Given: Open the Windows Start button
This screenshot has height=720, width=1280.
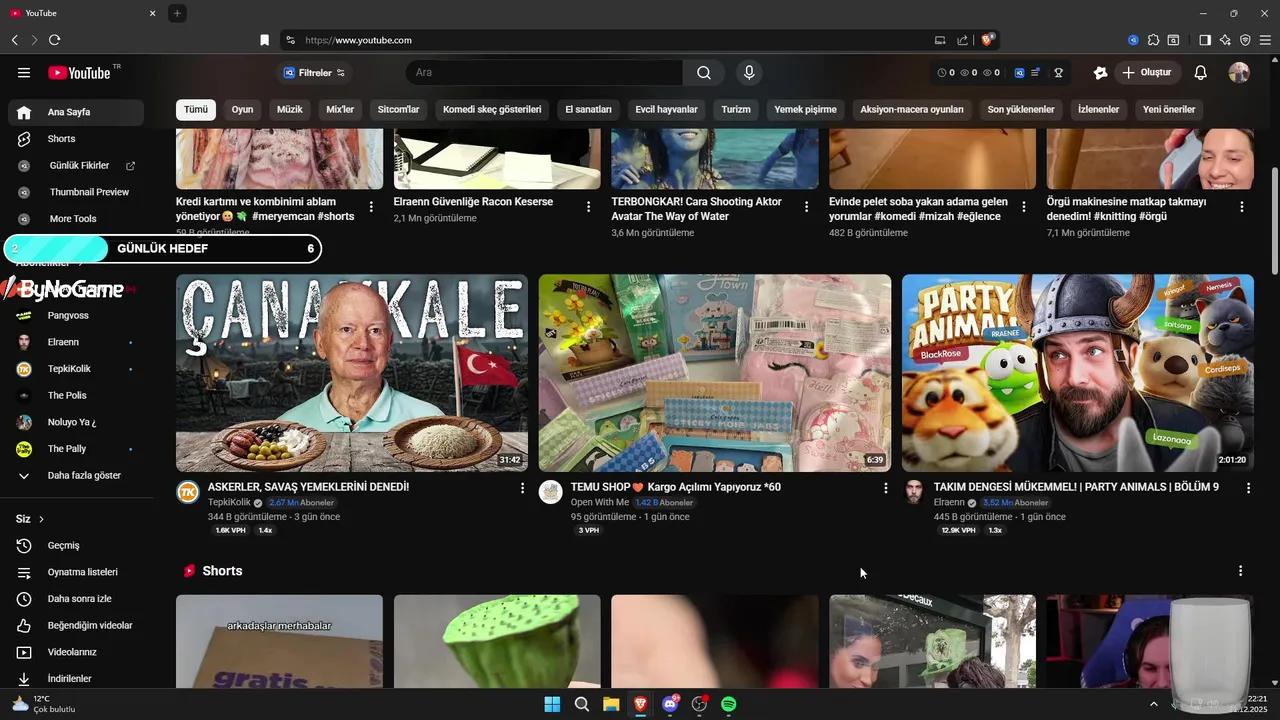Looking at the screenshot, I should [552, 704].
